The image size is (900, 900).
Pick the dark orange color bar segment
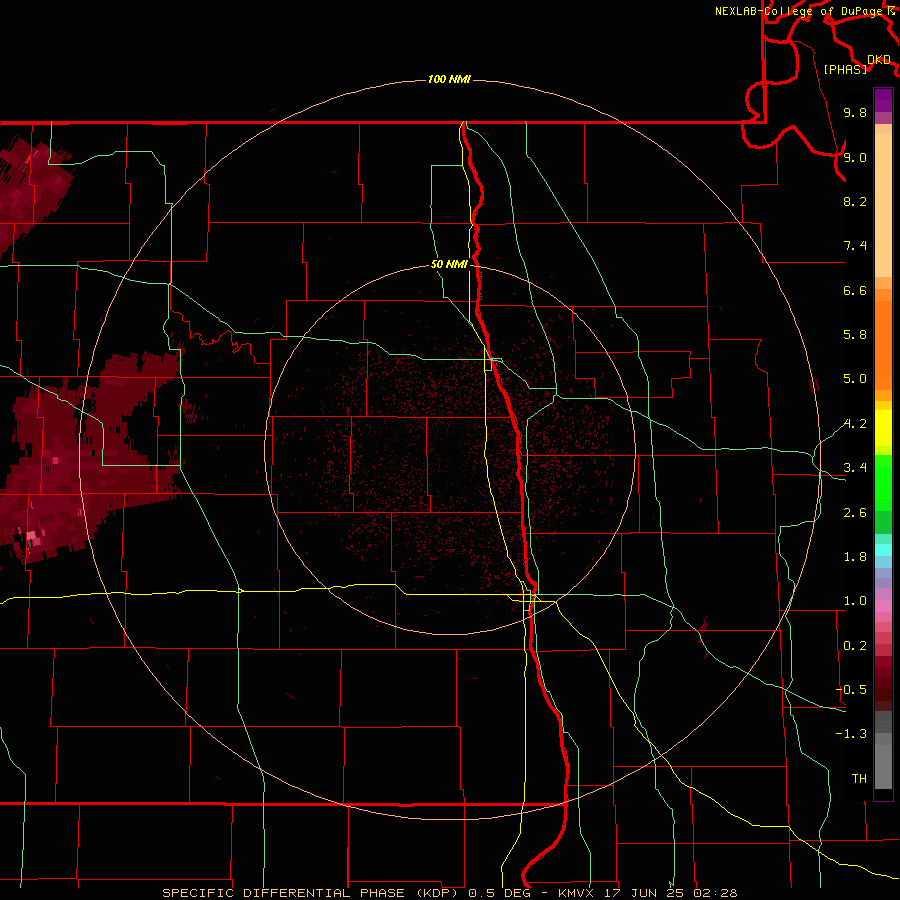[883, 345]
